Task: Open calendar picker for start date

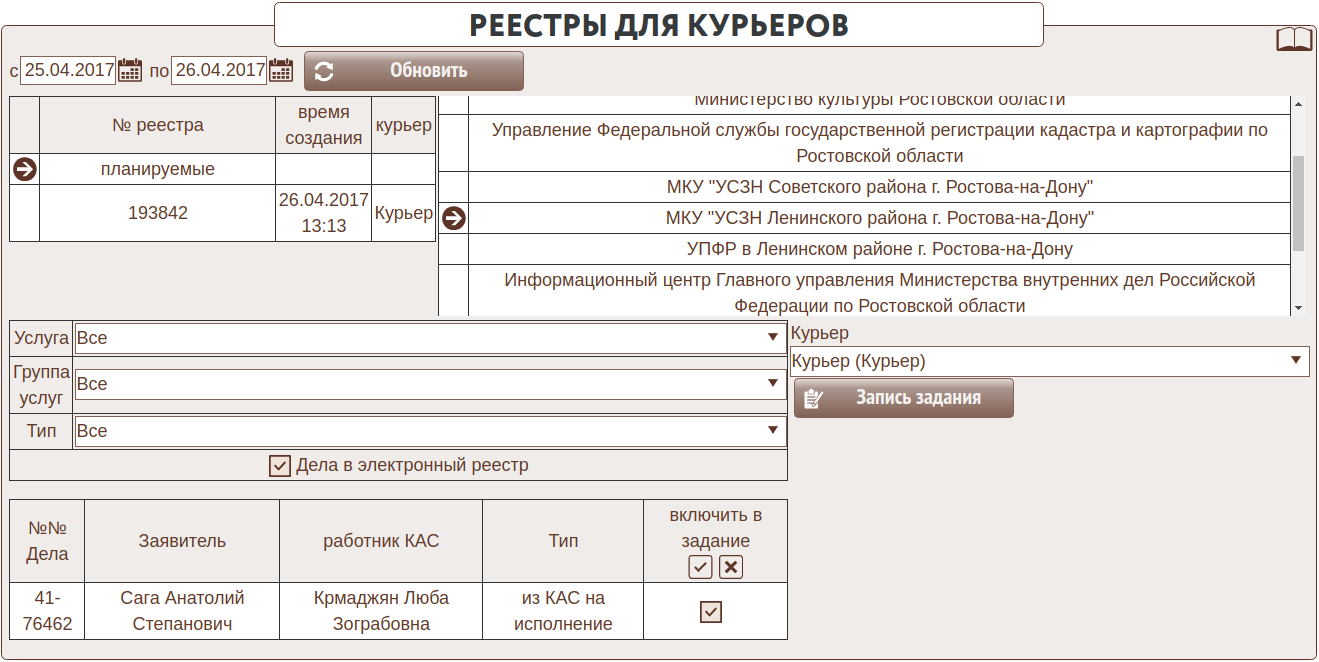Action: [x=130, y=70]
